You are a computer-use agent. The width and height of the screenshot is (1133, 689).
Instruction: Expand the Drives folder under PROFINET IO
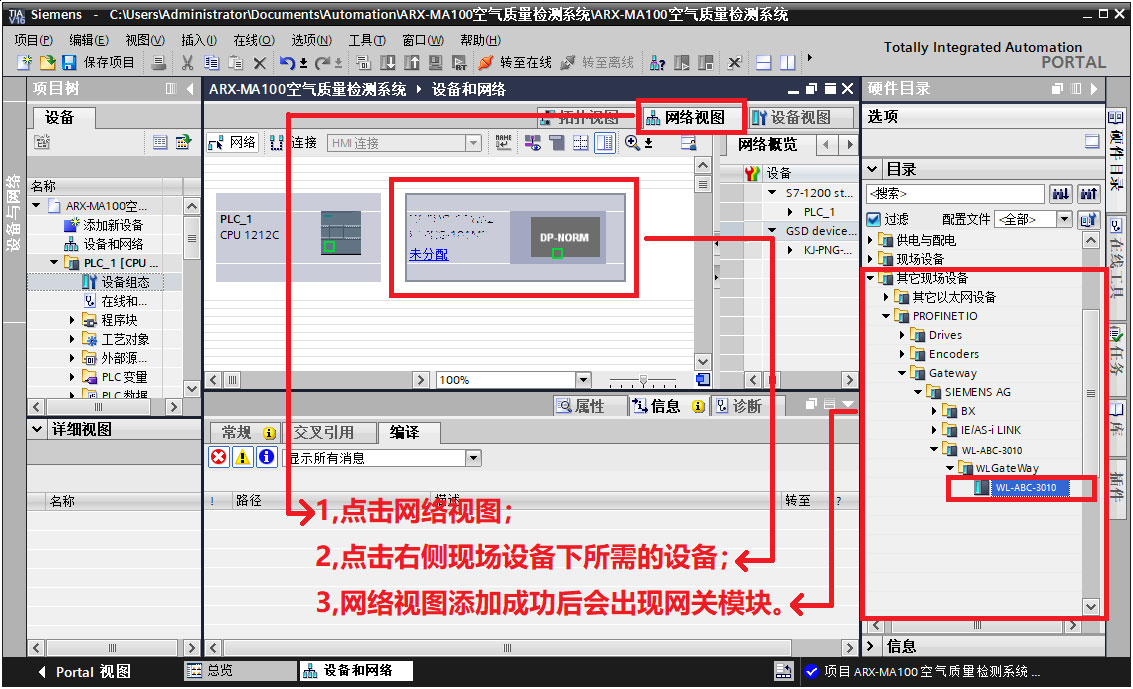click(902, 335)
